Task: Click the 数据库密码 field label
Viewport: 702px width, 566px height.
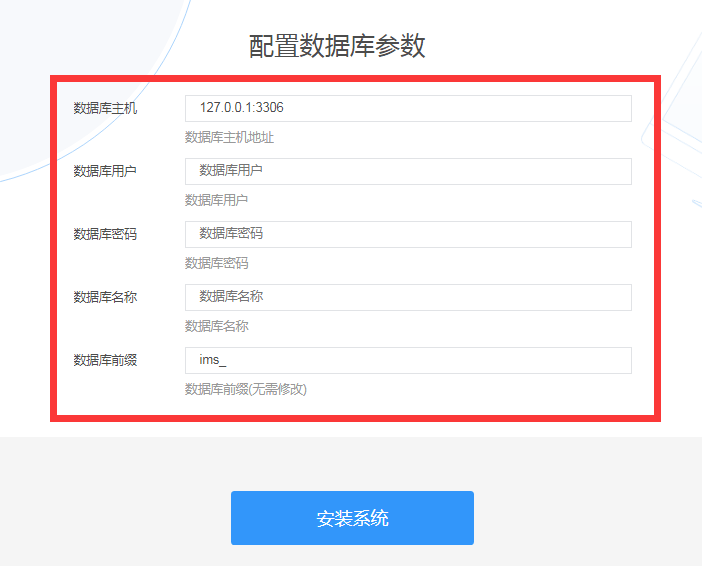Action: (x=105, y=234)
